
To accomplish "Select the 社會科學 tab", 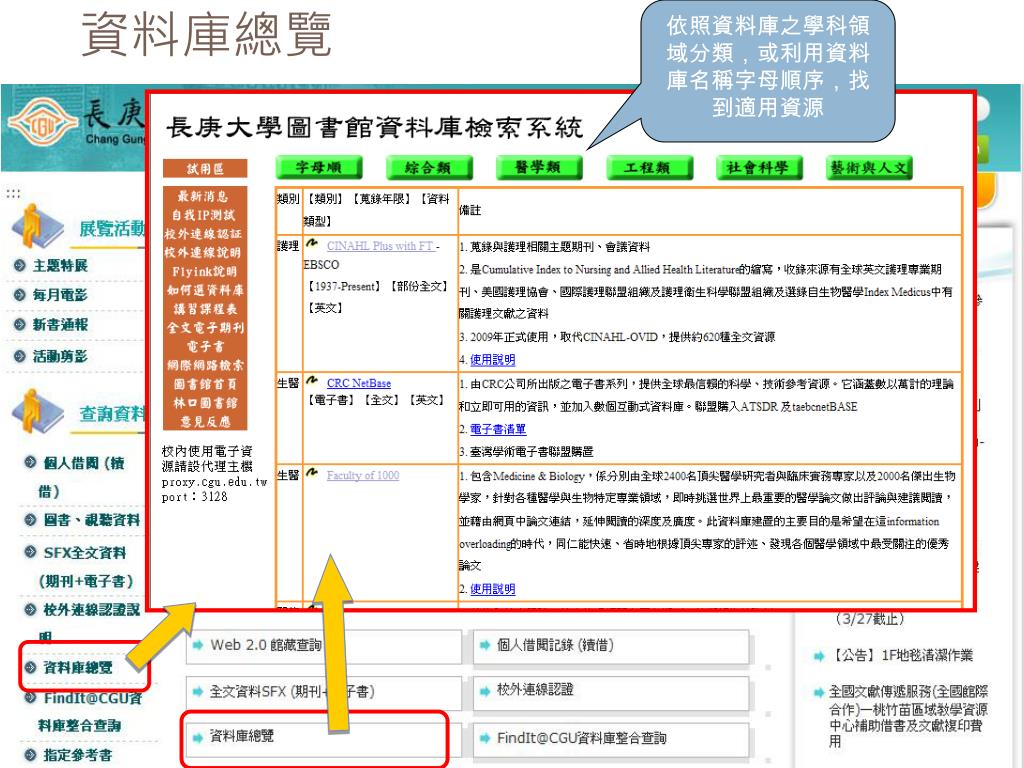I will pyautogui.click(x=759, y=168).
